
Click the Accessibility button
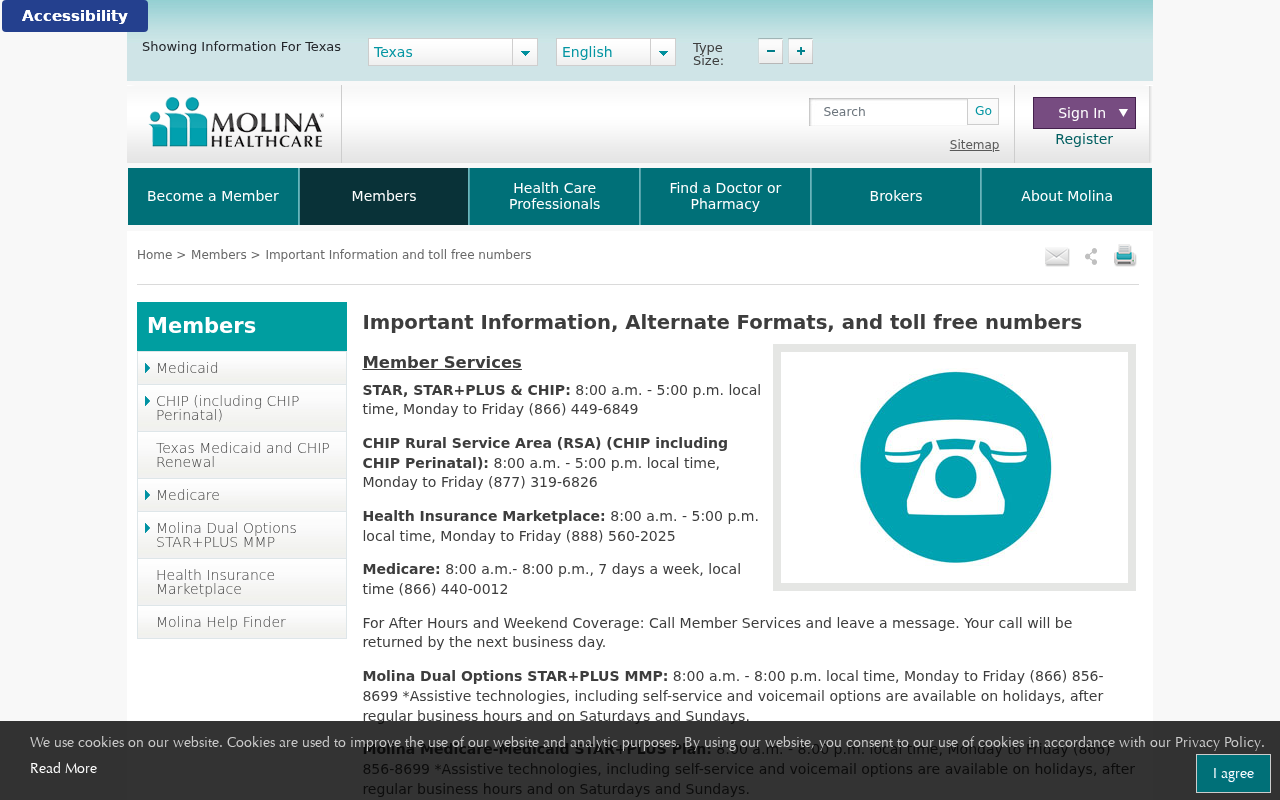[x=75, y=16]
